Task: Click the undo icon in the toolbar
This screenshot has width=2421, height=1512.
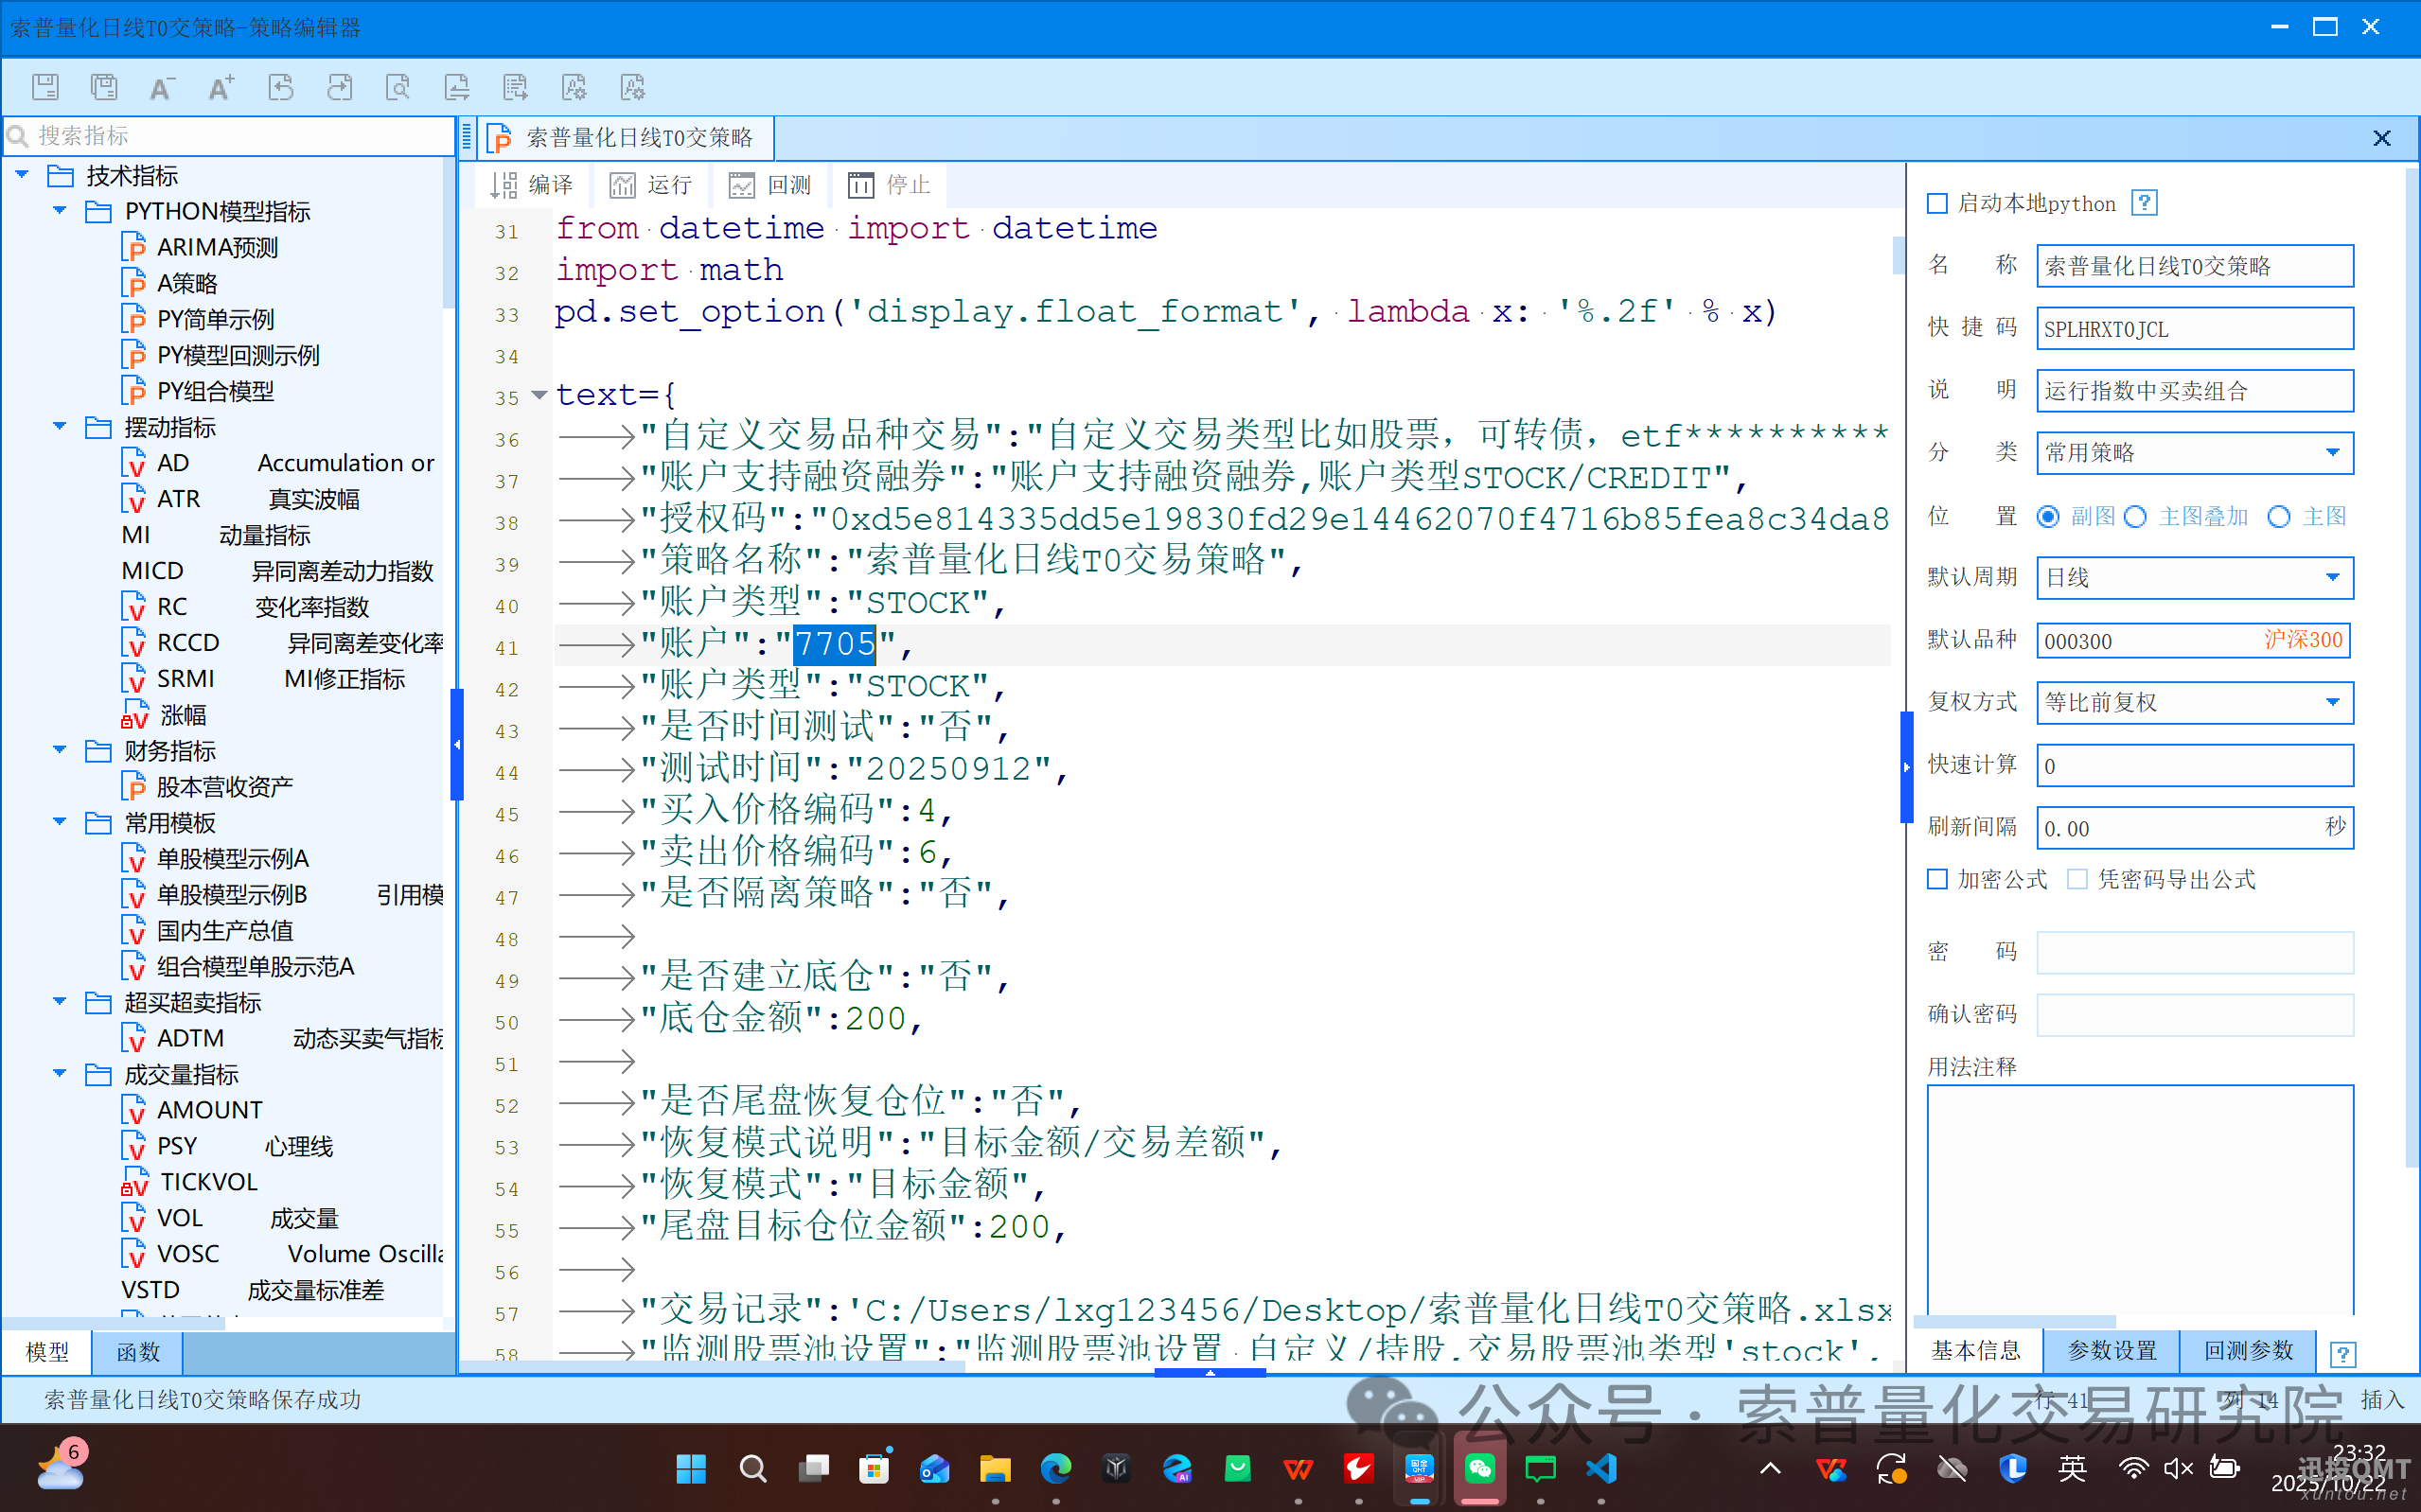Action: pos(281,87)
